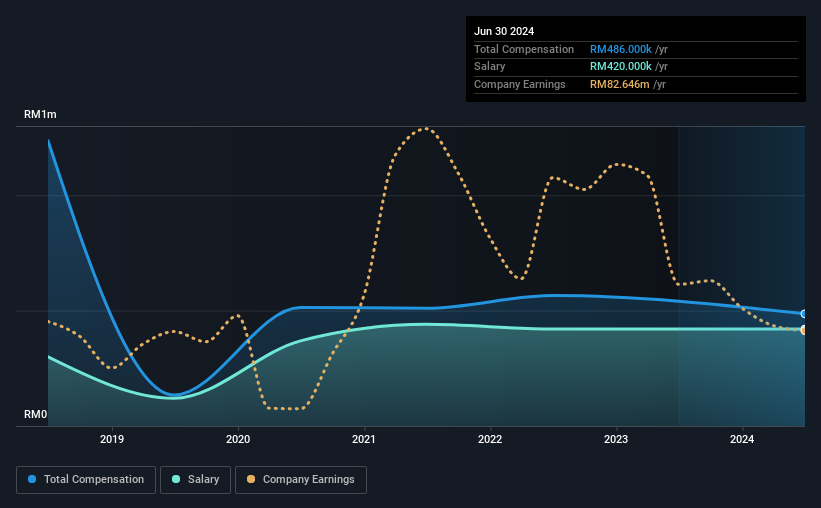Click the Company Earnings peak near mid-2021

point(427,128)
